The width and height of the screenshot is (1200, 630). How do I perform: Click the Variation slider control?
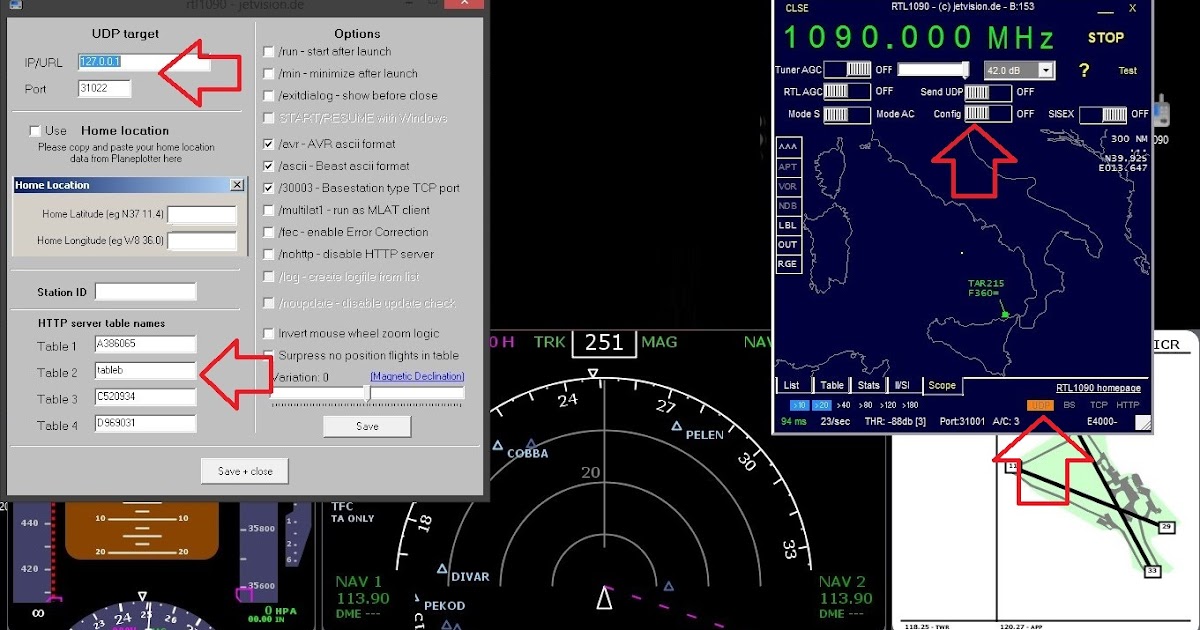[365, 390]
